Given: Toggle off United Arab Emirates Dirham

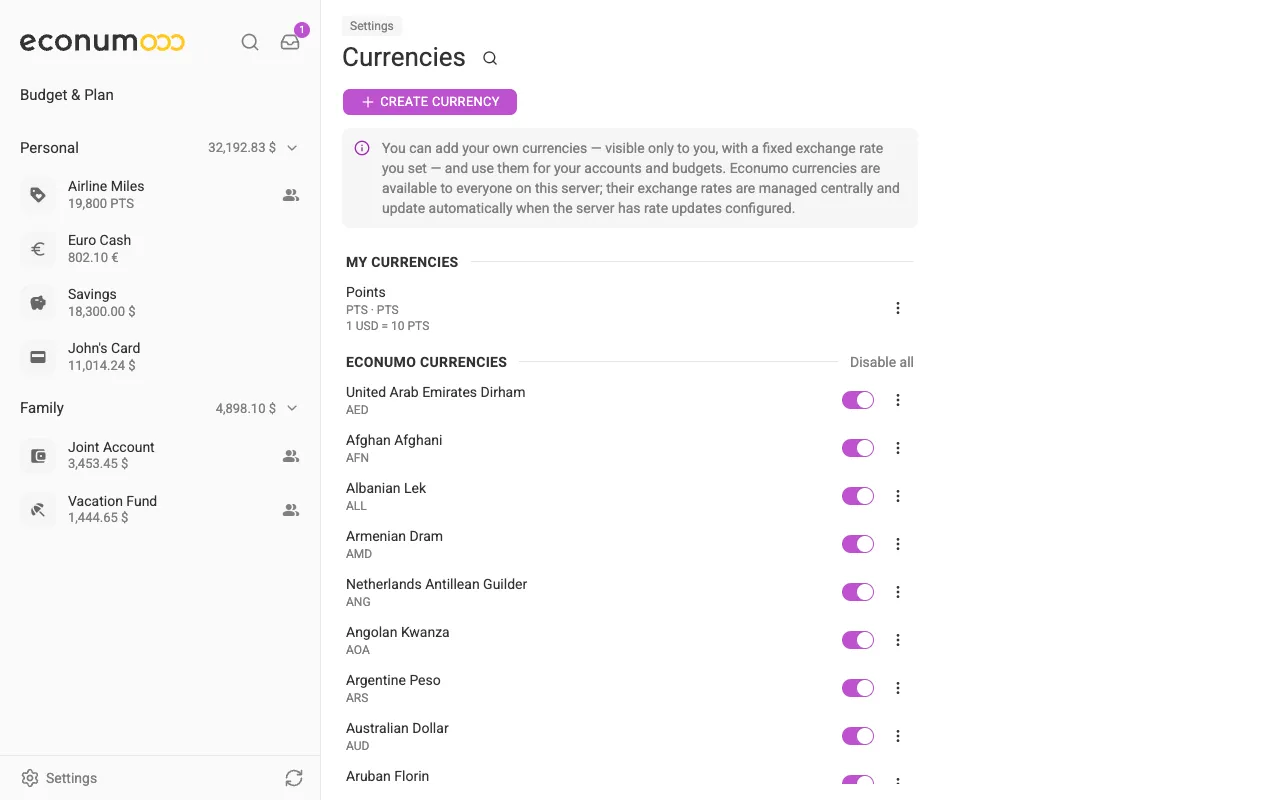Looking at the screenshot, I should (858, 400).
